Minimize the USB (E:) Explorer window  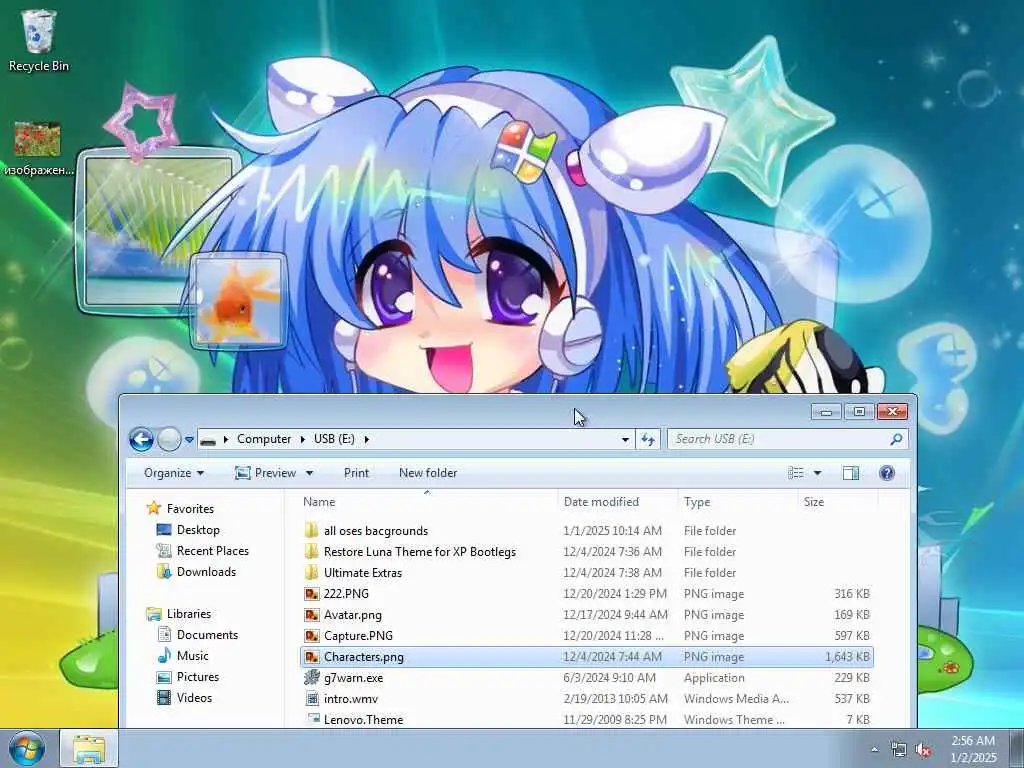click(x=827, y=411)
